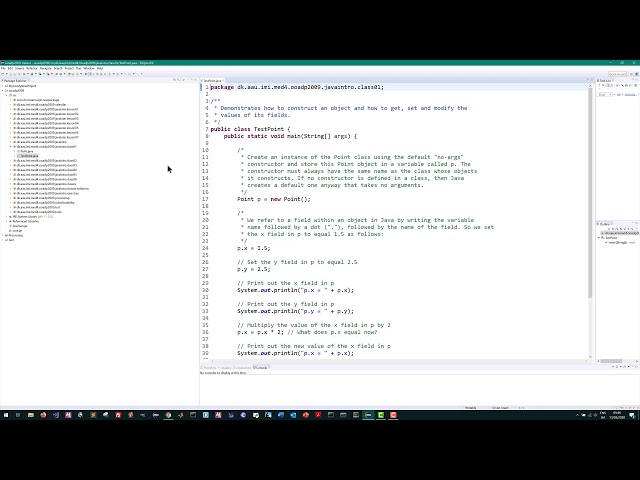This screenshot has height=480, width=640.
Task: Open Package Explorer view menu arrow
Action: pyautogui.click(x=184, y=80)
